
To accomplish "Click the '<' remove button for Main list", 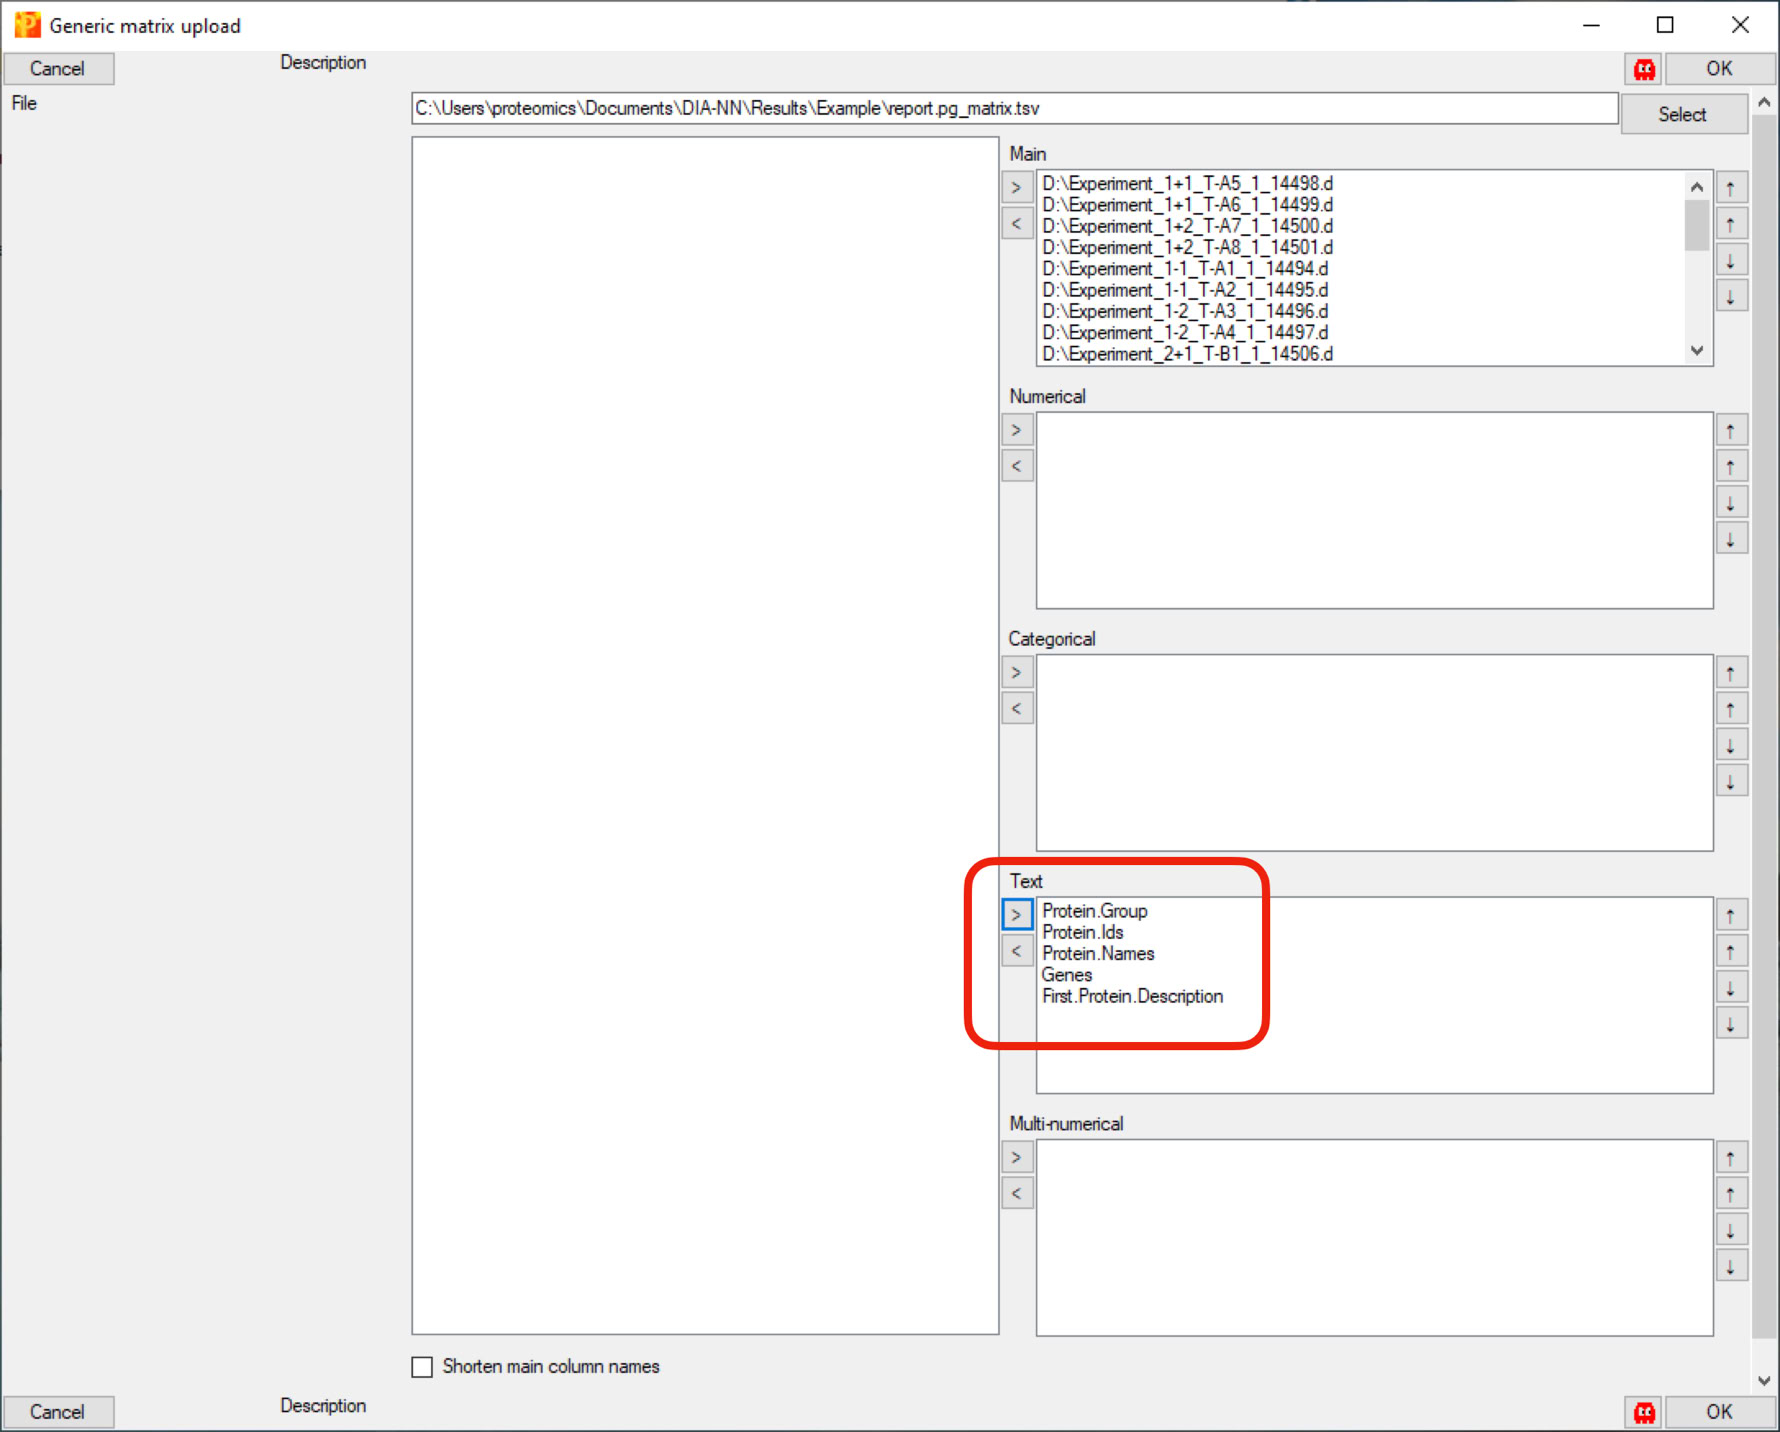I will click(1016, 223).
